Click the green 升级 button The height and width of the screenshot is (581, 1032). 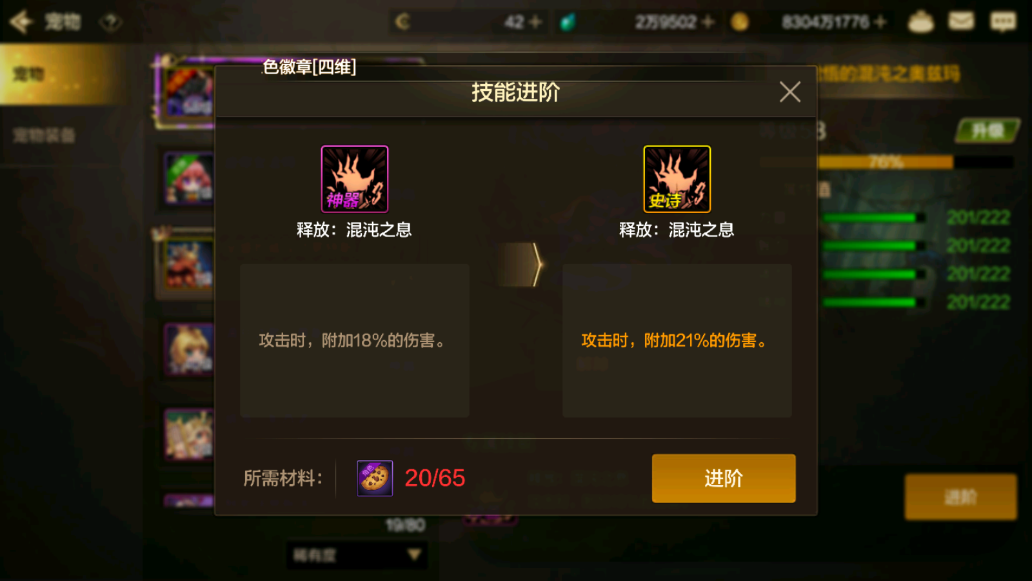[987, 131]
